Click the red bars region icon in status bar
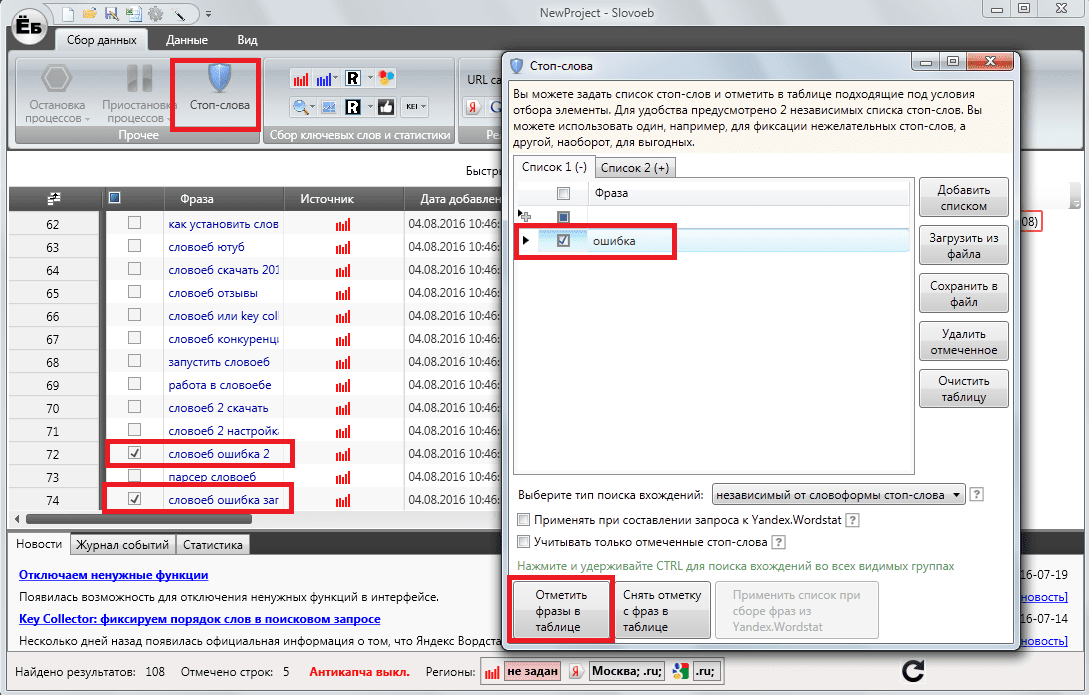1089x695 pixels. click(x=492, y=671)
